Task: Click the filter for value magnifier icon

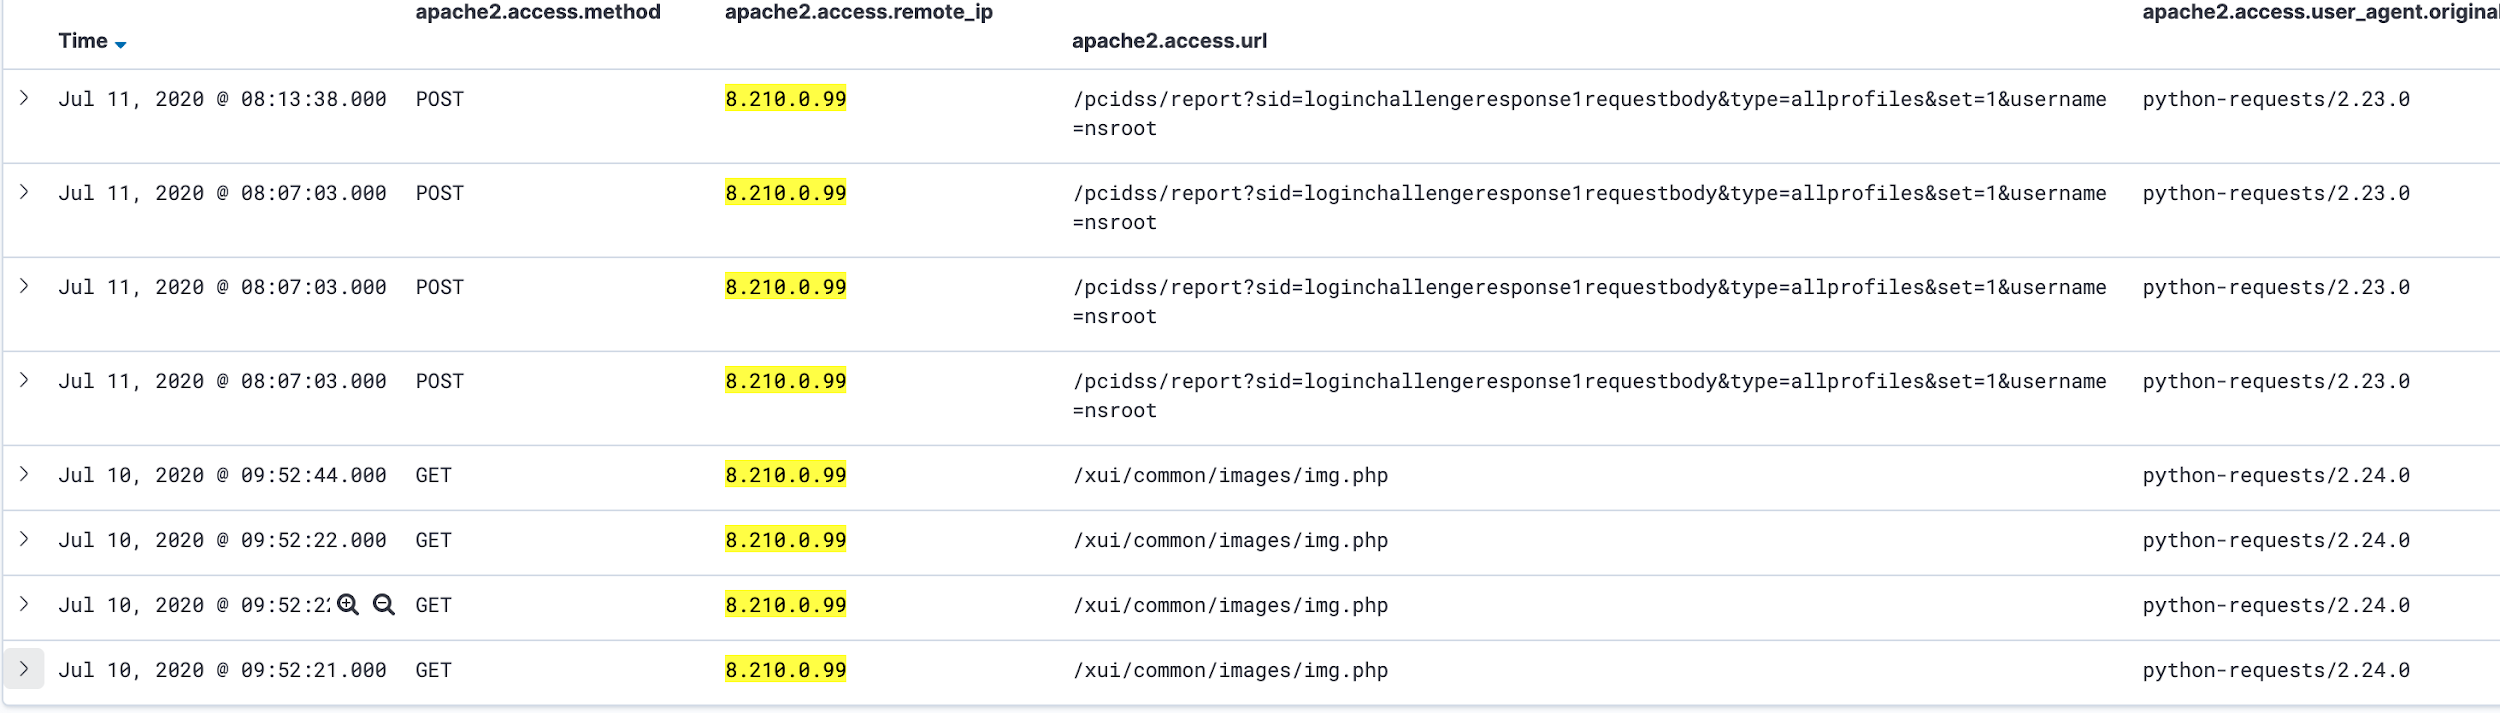Action: tap(347, 605)
